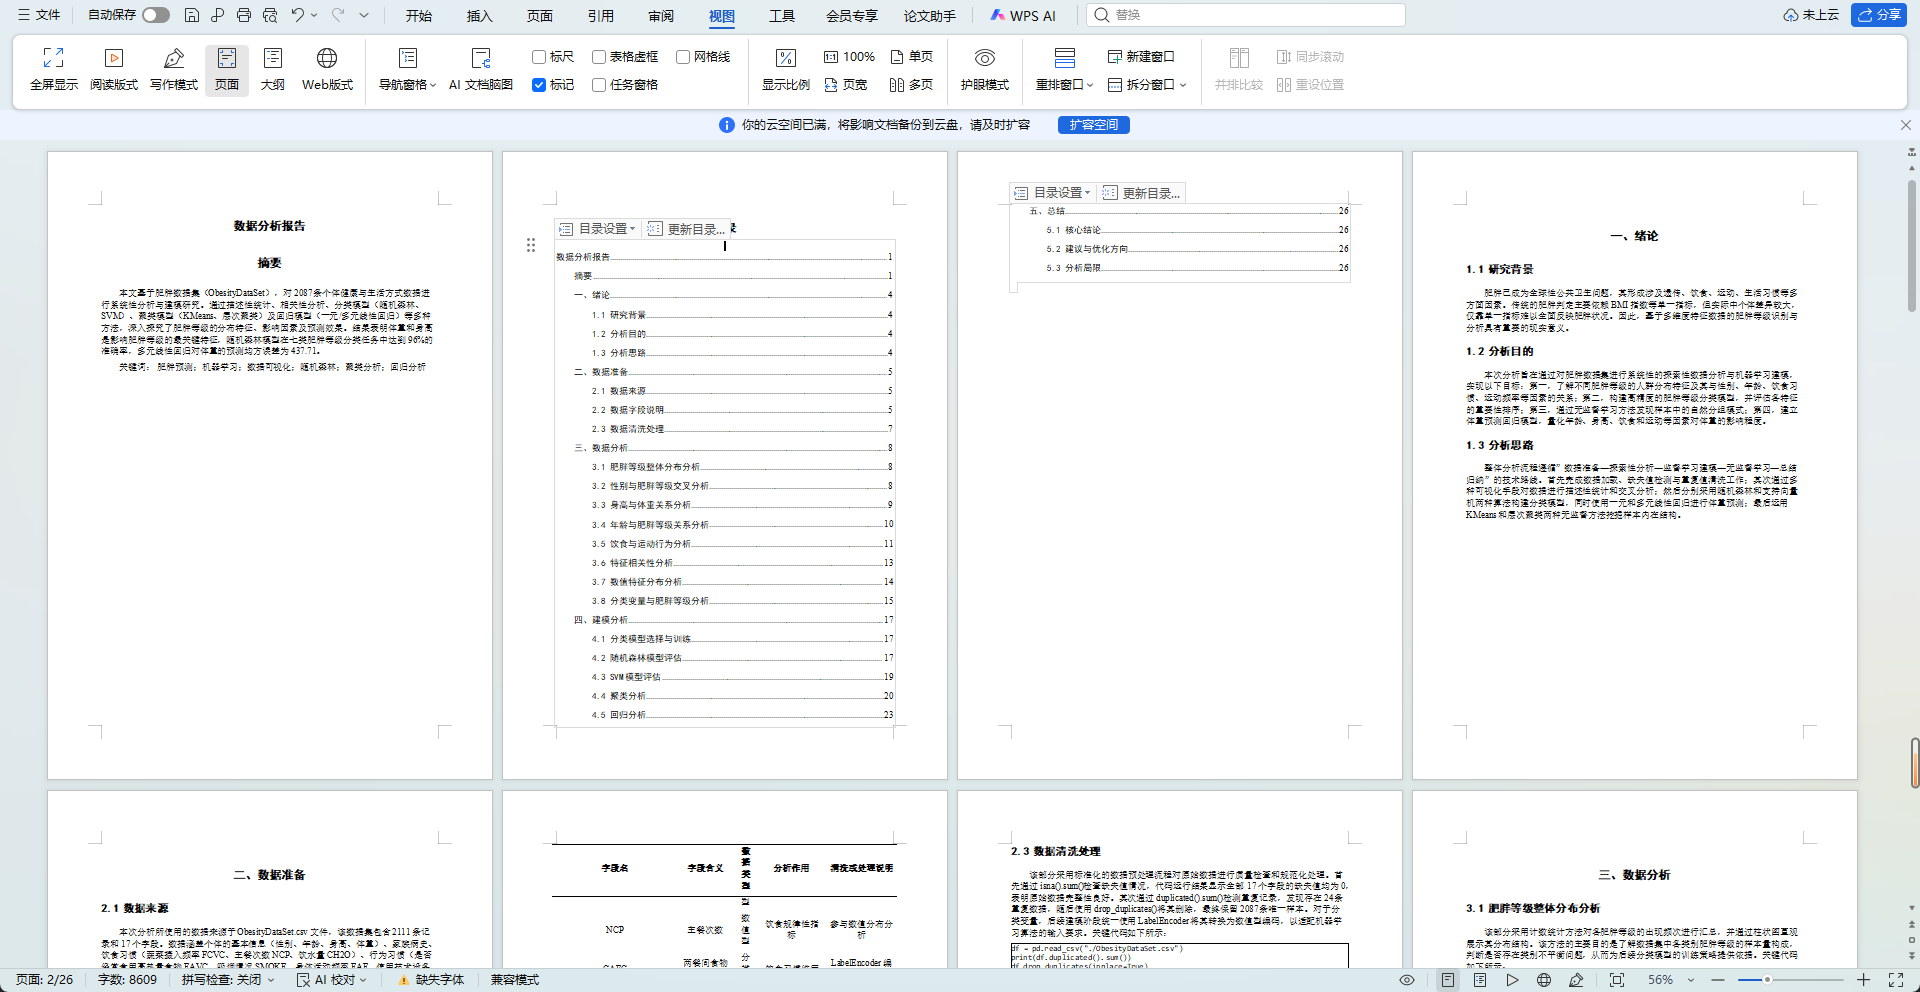Screen dimensions: 1920x992
Task: Click the status bar play/reading icon
Action: click(1512, 980)
